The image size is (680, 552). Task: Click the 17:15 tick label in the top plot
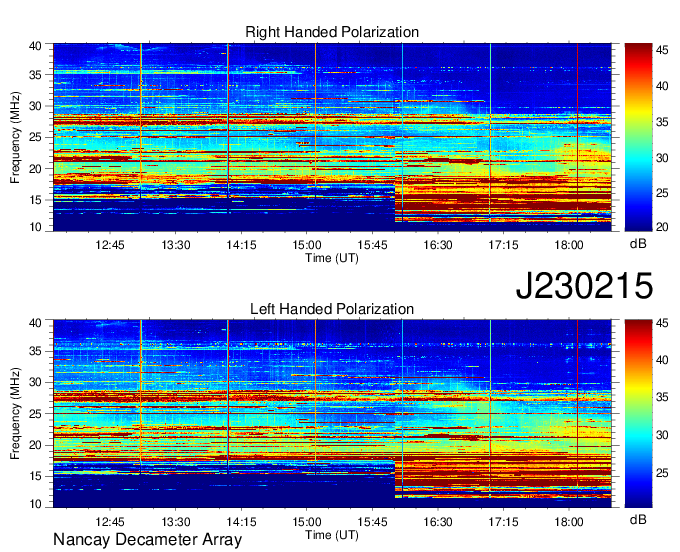pyautogui.click(x=503, y=245)
